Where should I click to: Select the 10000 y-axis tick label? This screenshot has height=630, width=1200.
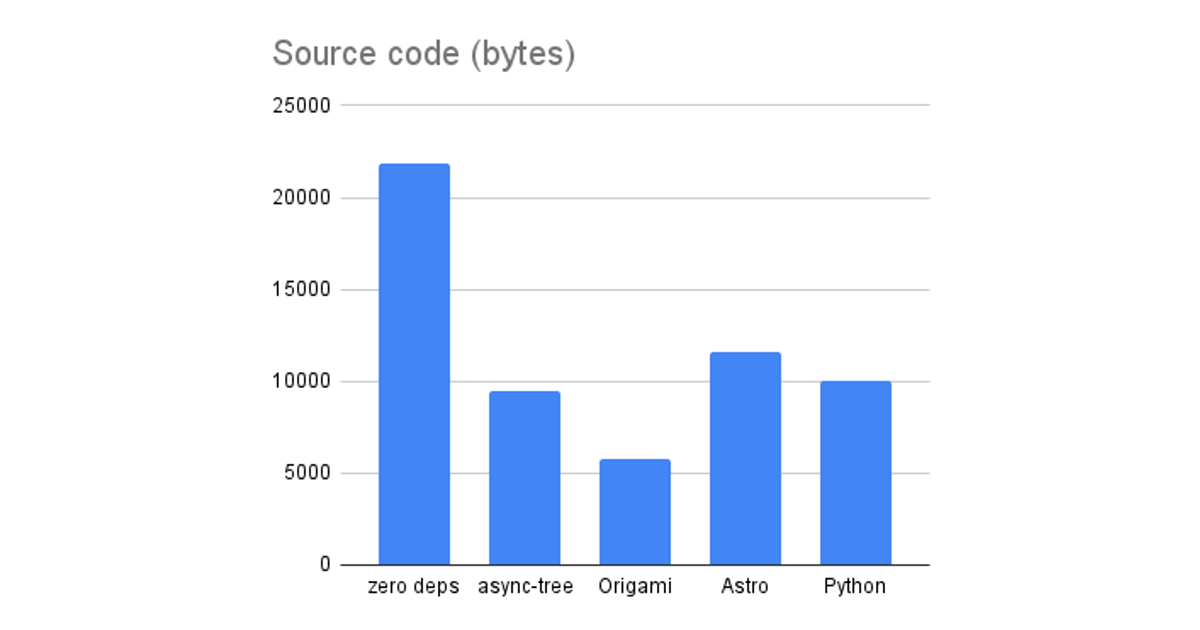(x=302, y=382)
